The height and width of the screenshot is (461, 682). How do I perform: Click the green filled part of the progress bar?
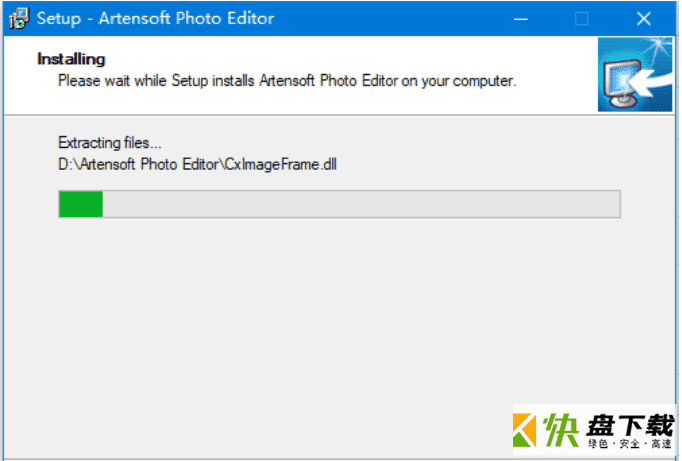[x=81, y=204]
